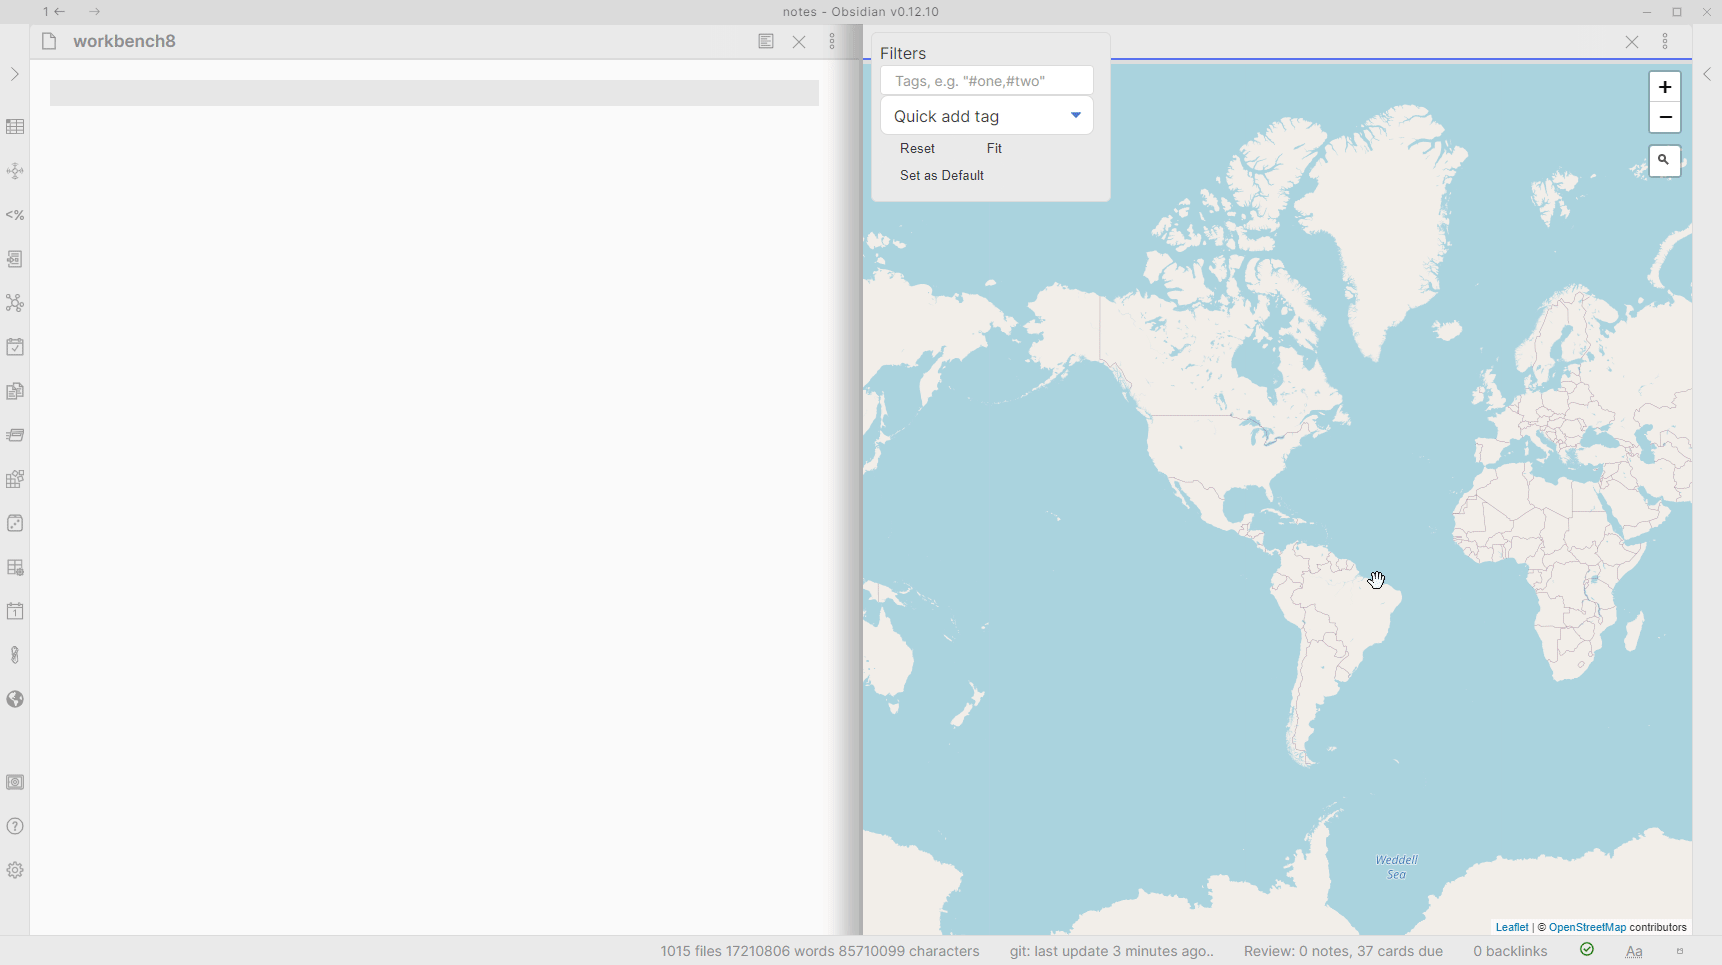Click the templater '<%' ribbon icon
The width and height of the screenshot is (1722, 965).
click(x=15, y=215)
